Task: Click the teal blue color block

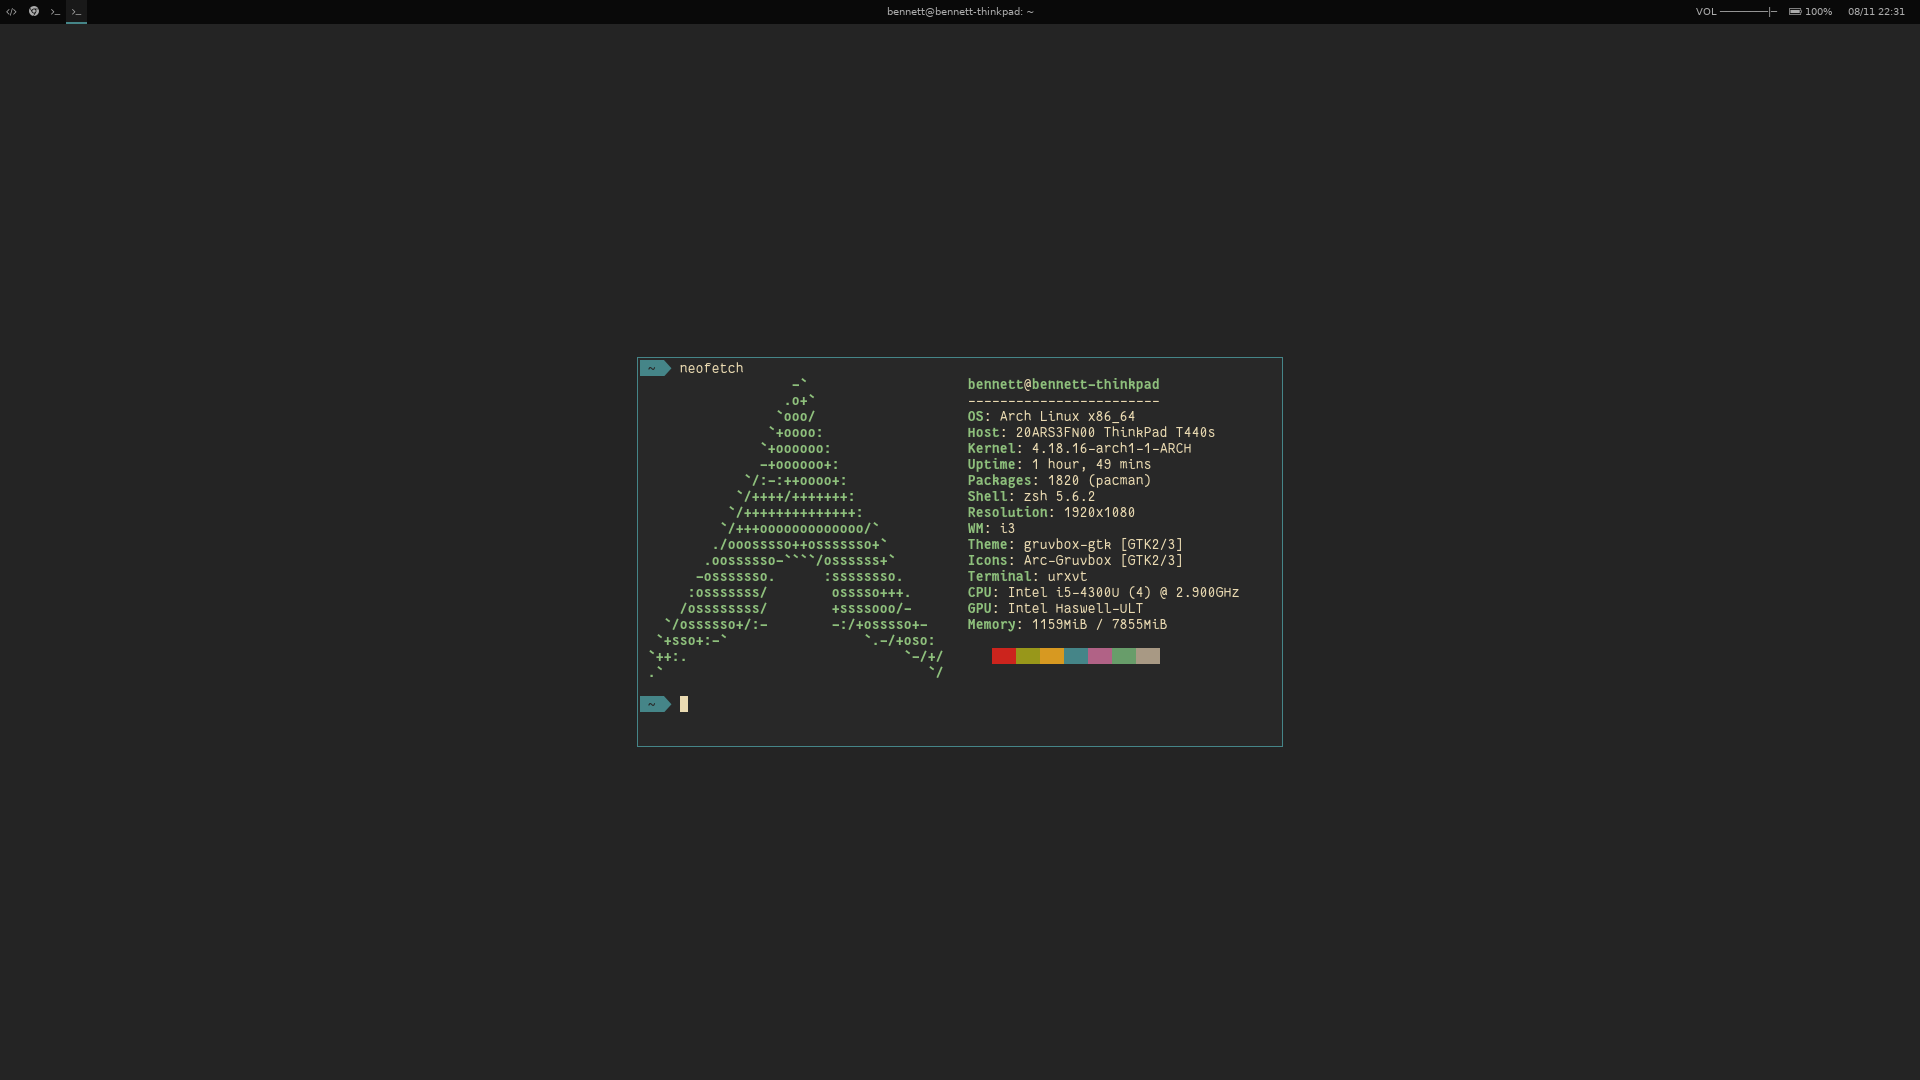Action: click(1076, 656)
